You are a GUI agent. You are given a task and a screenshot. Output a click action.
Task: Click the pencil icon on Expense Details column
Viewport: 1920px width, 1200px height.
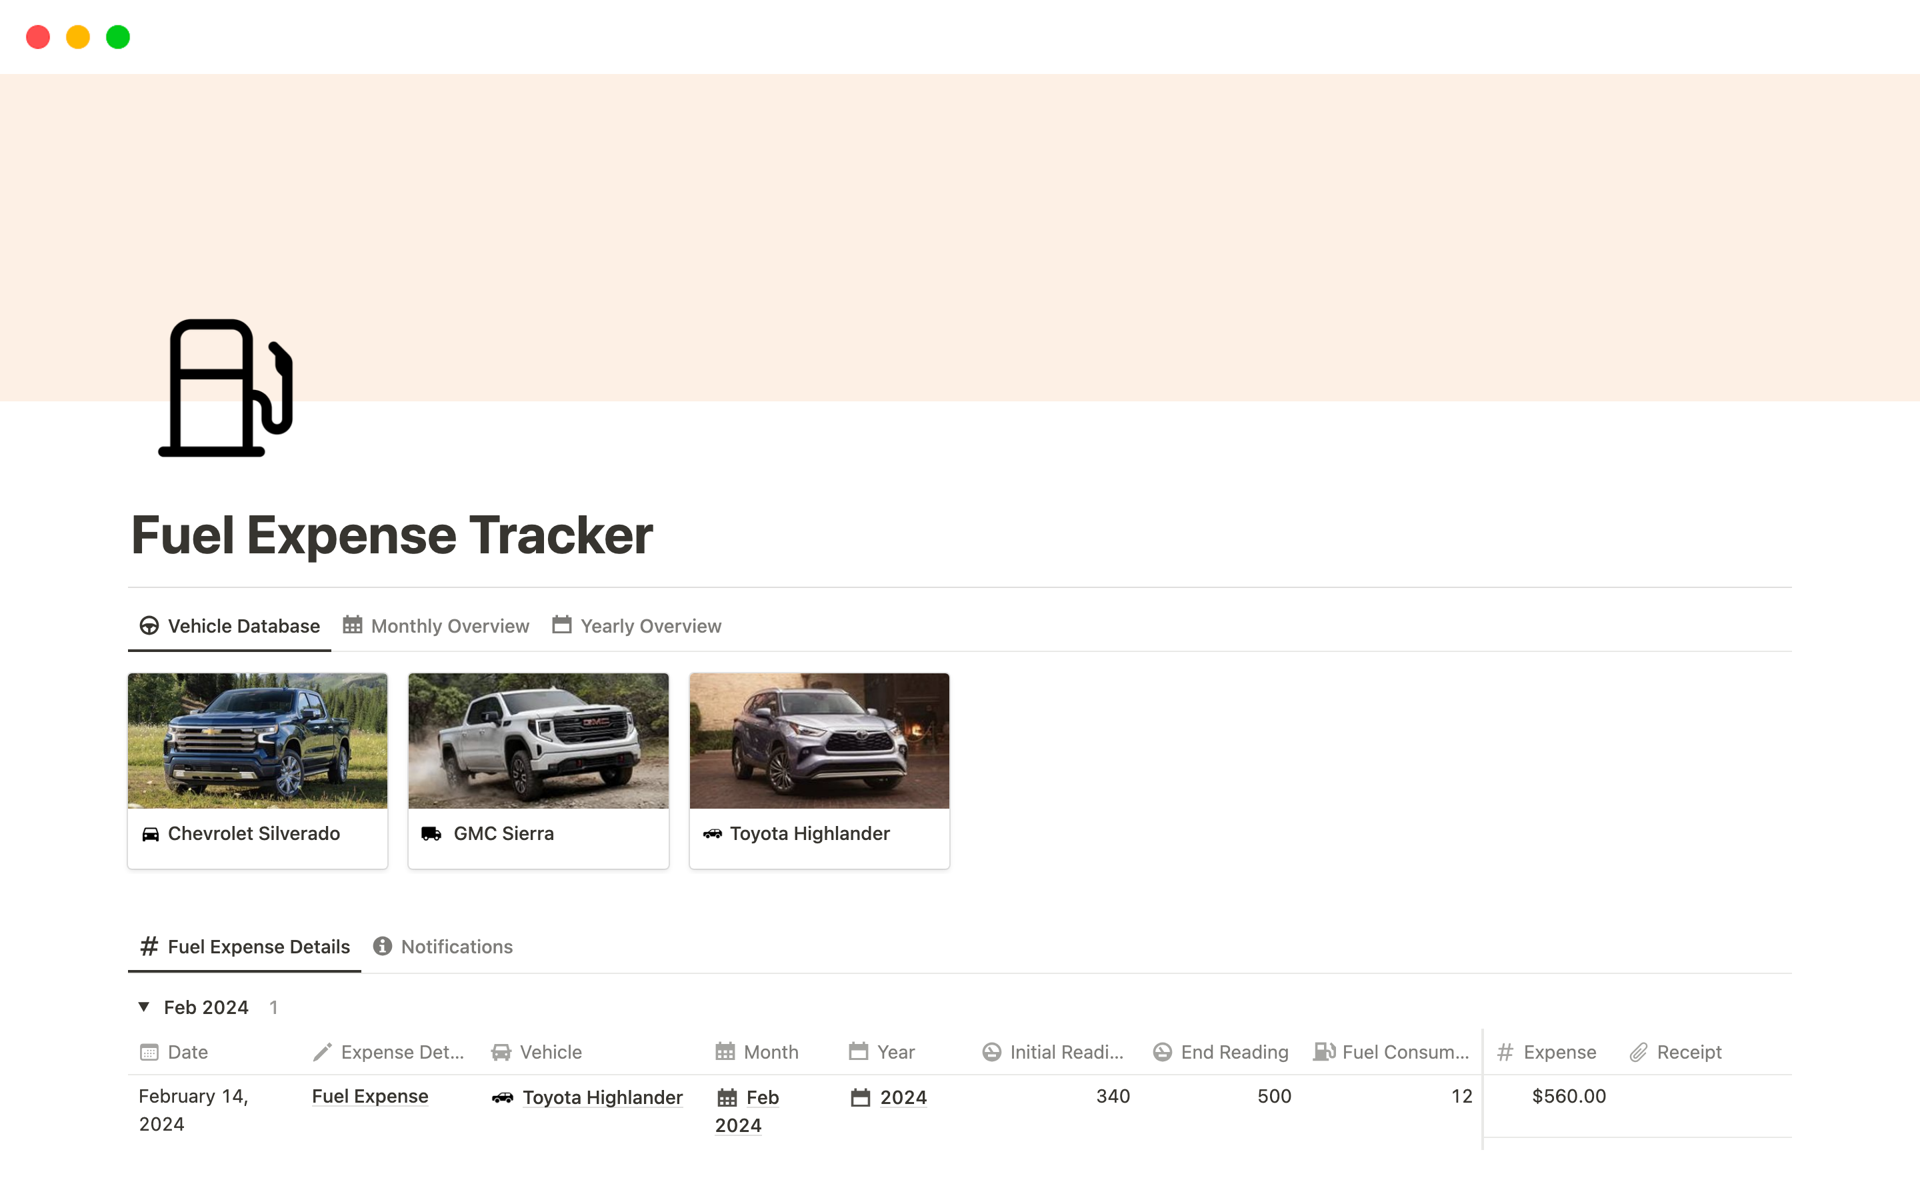tap(321, 1052)
